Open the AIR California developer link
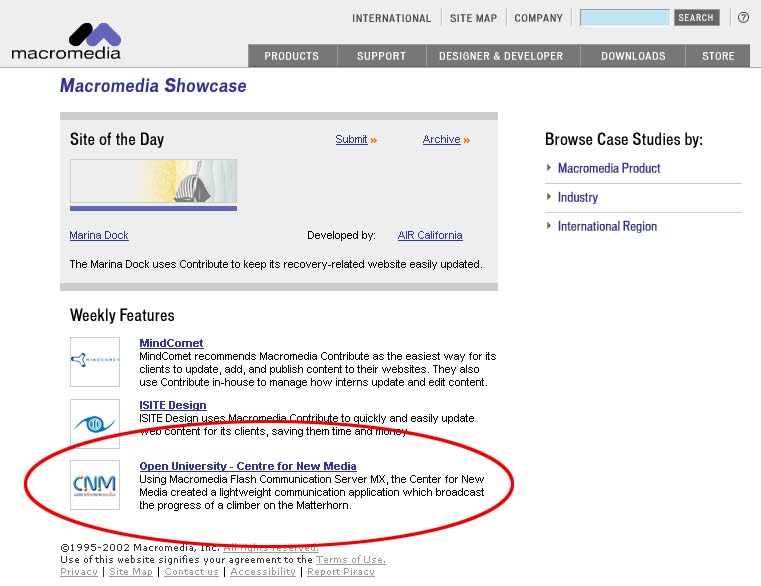The height and width of the screenshot is (586, 761). click(430, 236)
